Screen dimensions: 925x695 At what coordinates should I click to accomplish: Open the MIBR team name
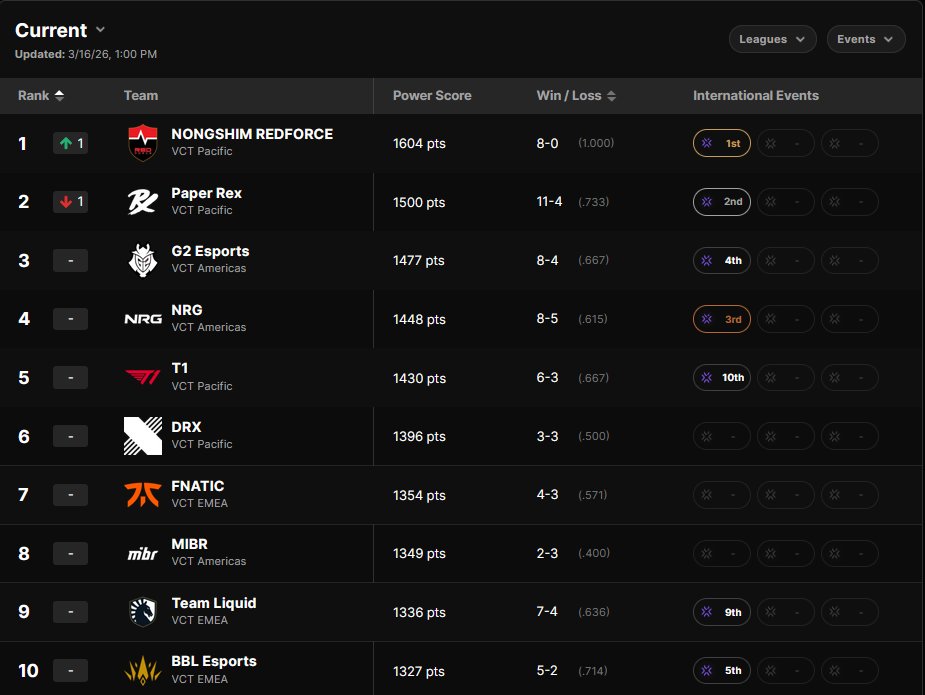pyautogui.click(x=189, y=544)
